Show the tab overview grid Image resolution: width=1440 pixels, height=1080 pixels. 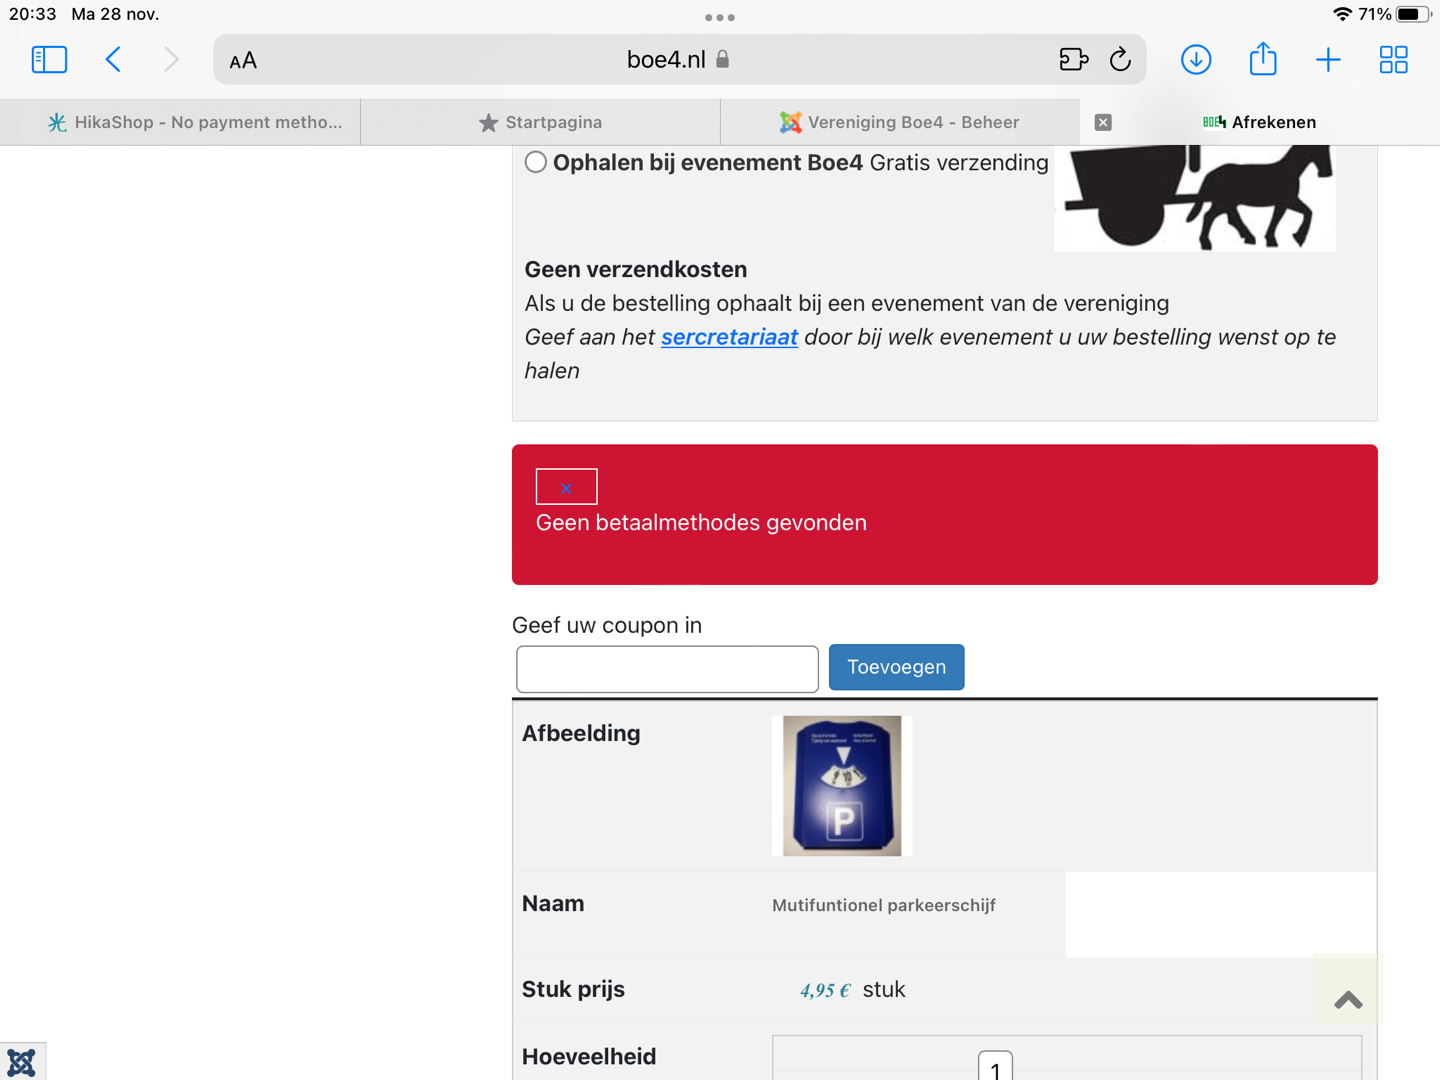pyautogui.click(x=1393, y=60)
